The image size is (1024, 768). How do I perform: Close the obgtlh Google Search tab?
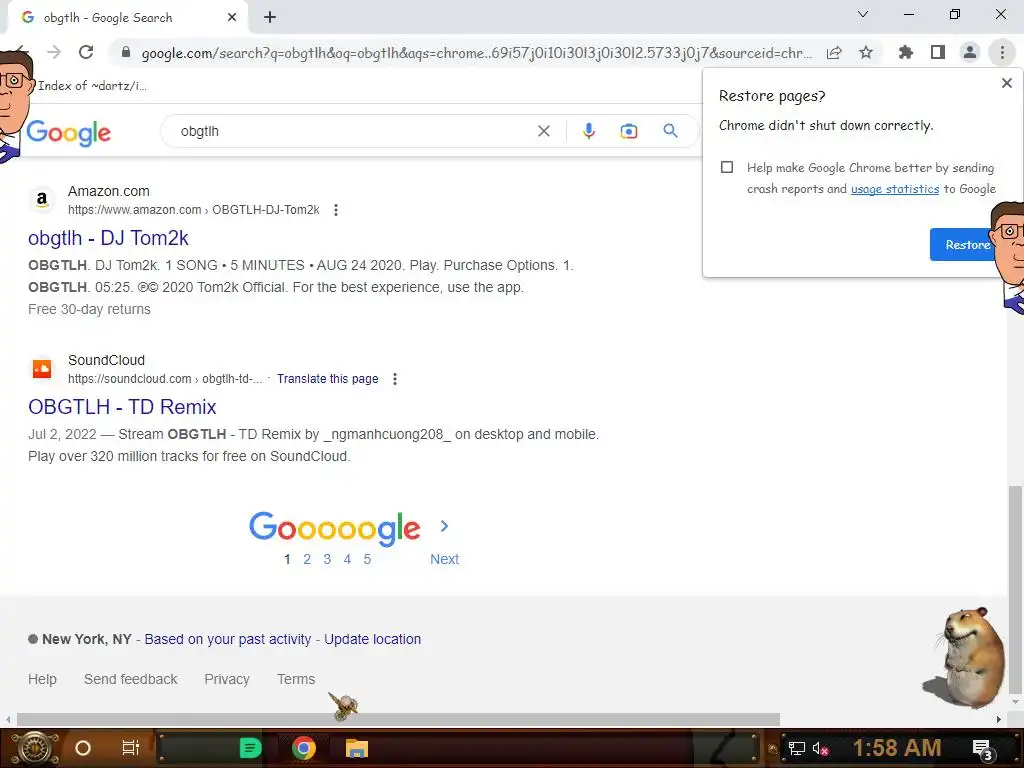(x=232, y=18)
